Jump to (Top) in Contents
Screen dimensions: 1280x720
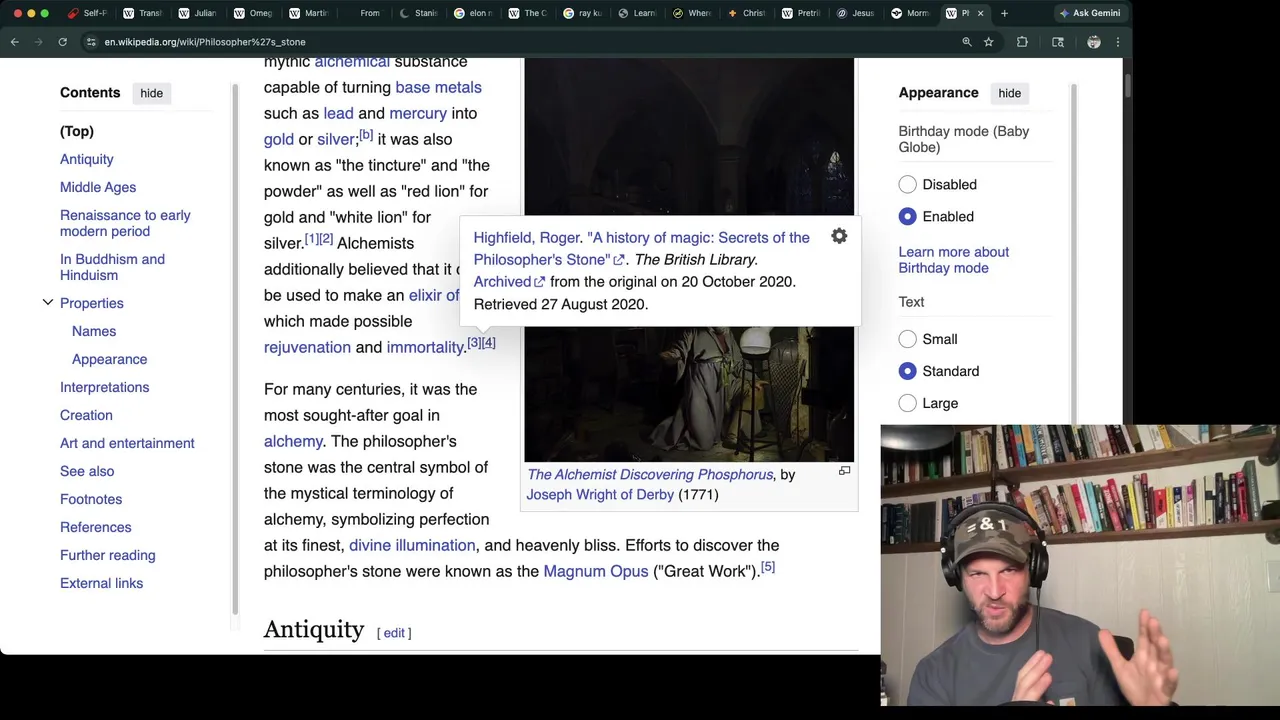tap(77, 131)
